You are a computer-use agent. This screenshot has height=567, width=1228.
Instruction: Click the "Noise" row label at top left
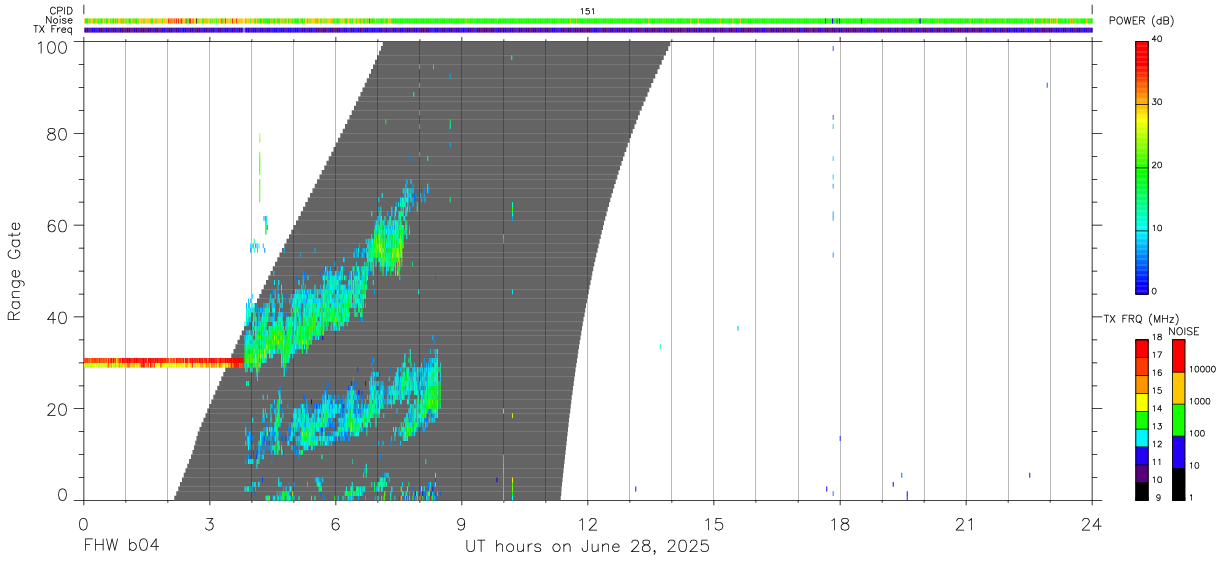tap(59, 20)
